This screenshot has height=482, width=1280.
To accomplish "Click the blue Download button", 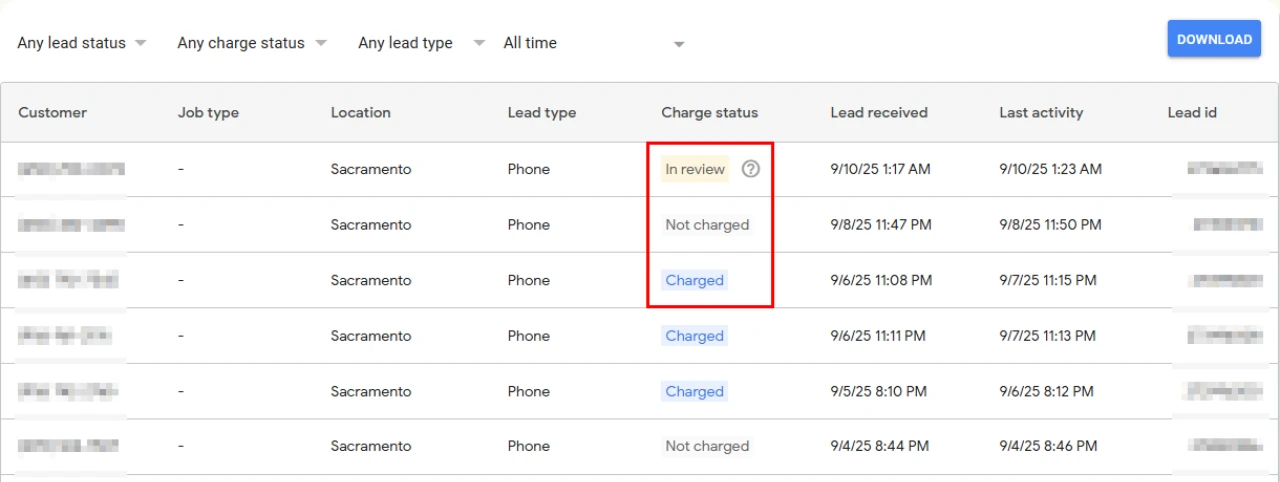I will click(x=1214, y=40).
